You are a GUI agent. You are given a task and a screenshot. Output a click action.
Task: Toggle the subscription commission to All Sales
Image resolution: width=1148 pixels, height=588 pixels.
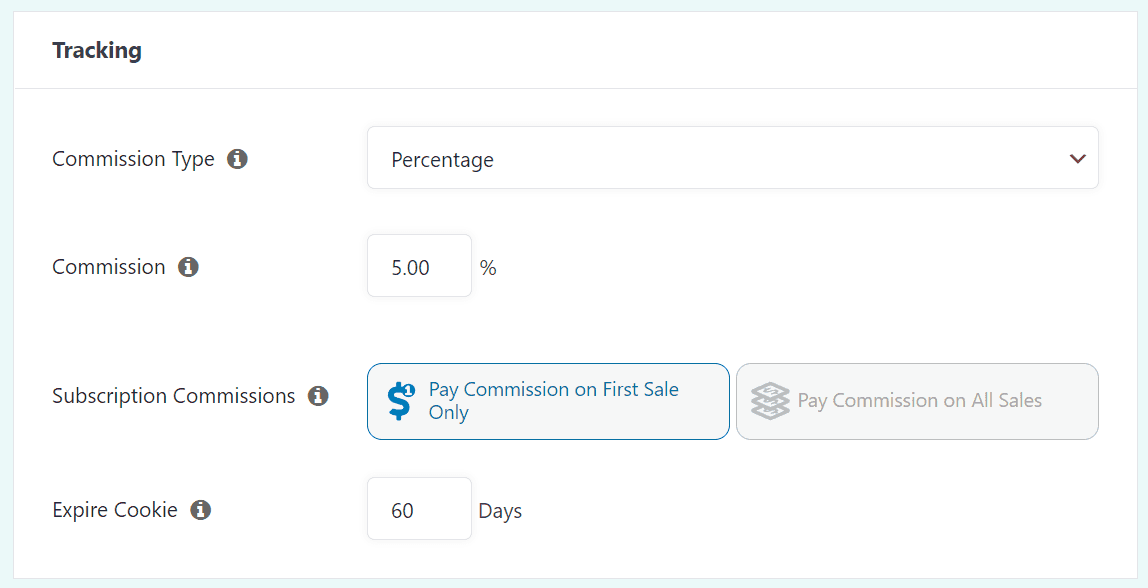[917, 401]
